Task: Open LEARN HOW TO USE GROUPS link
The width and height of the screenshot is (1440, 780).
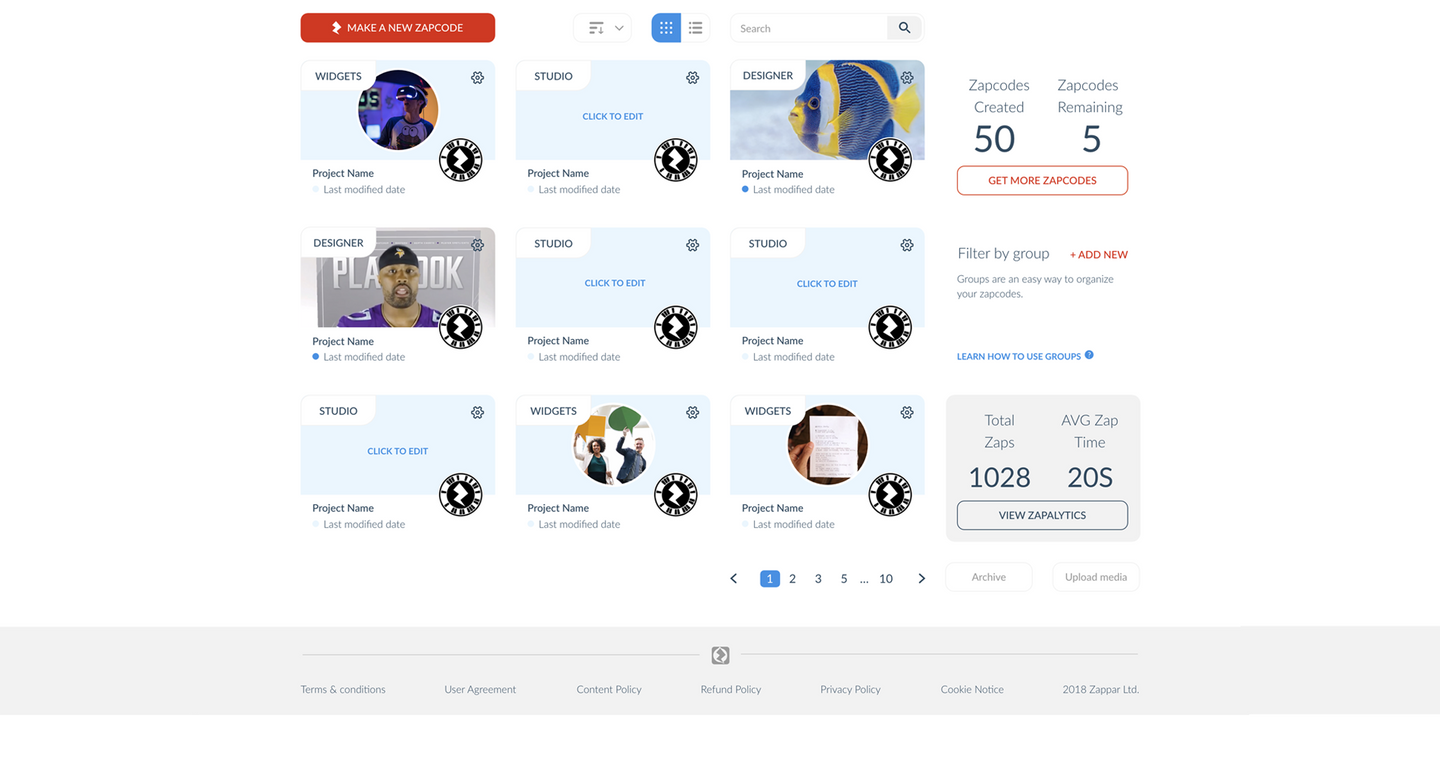Action: click(1018, 356)
